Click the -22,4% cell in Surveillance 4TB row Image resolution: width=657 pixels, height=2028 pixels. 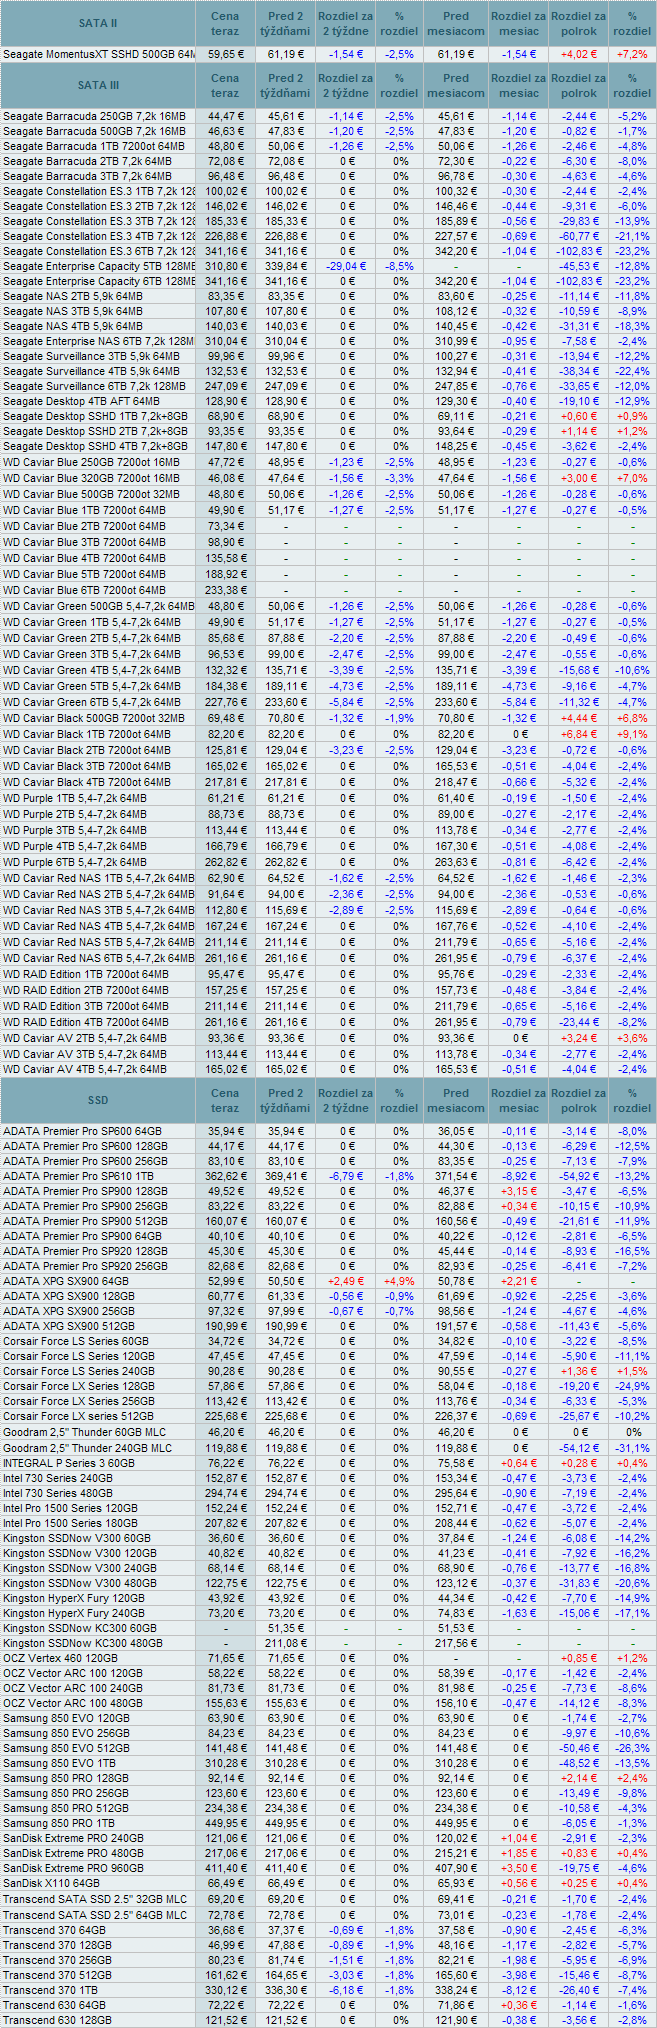tap(632, 371)
